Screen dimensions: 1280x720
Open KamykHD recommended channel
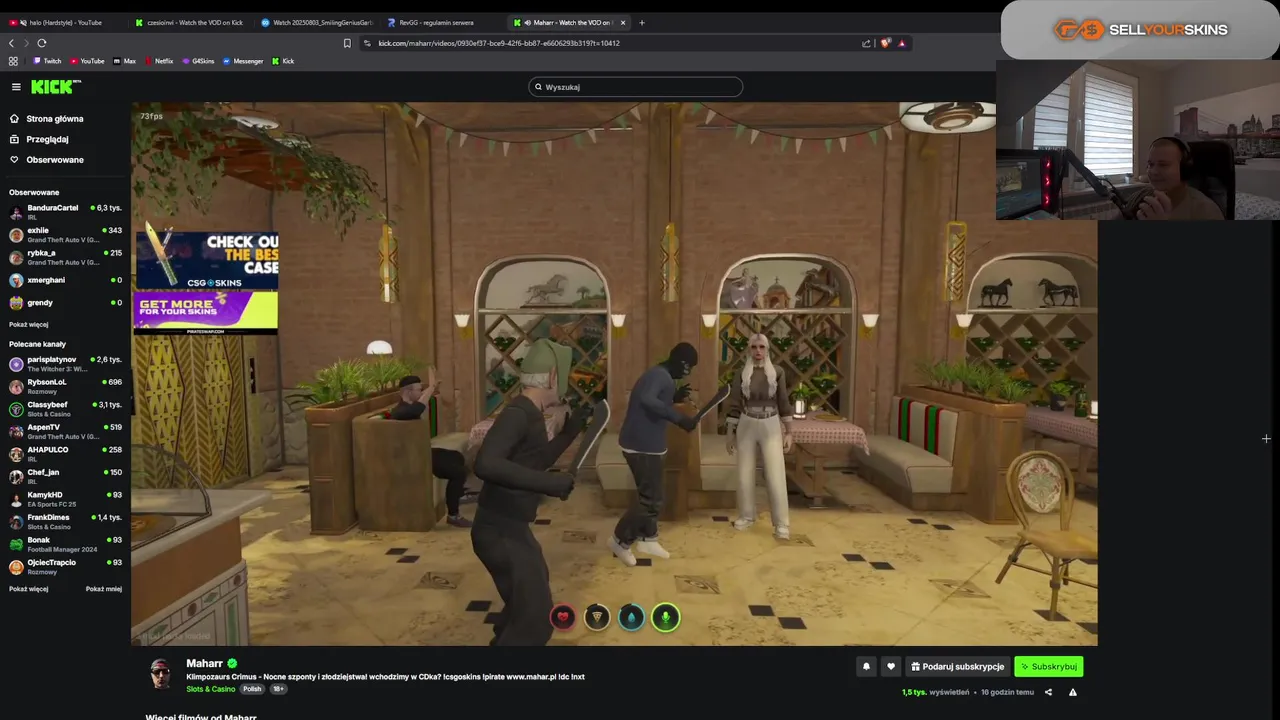click(x=65, y=499)
